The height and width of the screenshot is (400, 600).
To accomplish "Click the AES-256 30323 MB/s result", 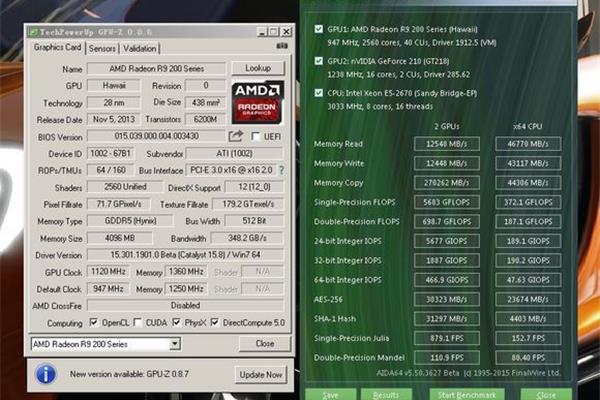I will point(447,299).
